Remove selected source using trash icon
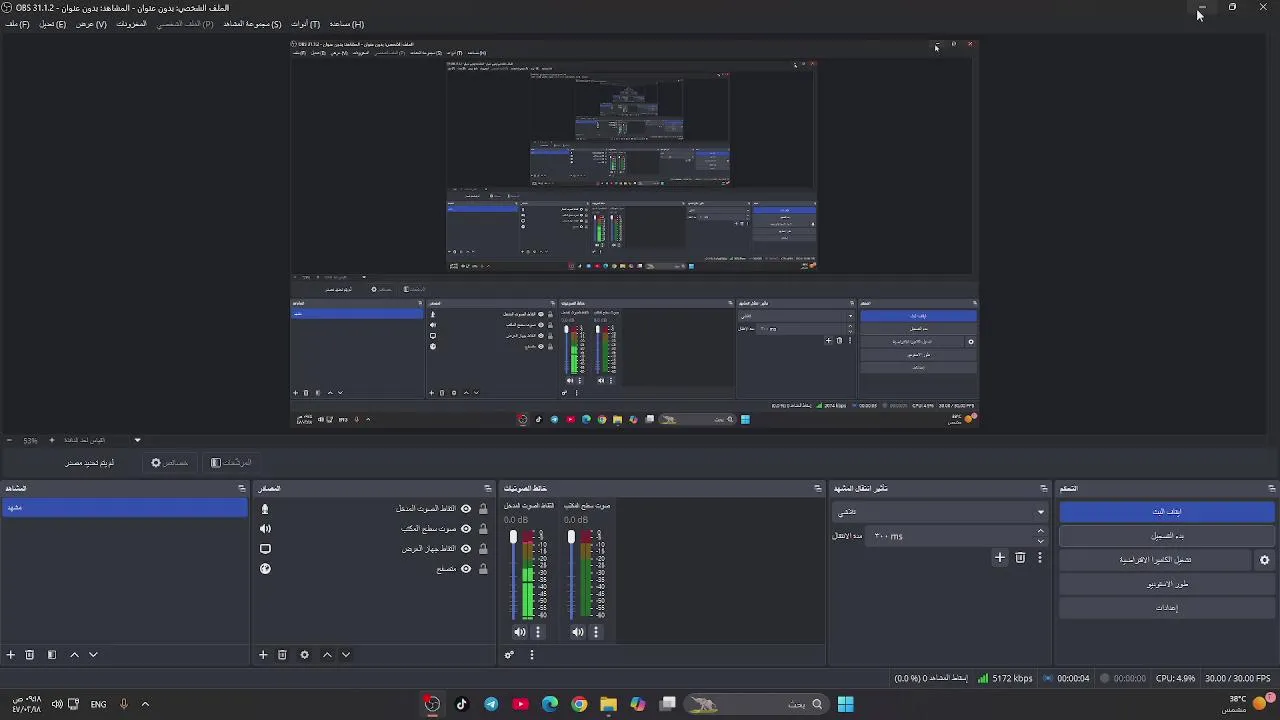 [282, 655]
